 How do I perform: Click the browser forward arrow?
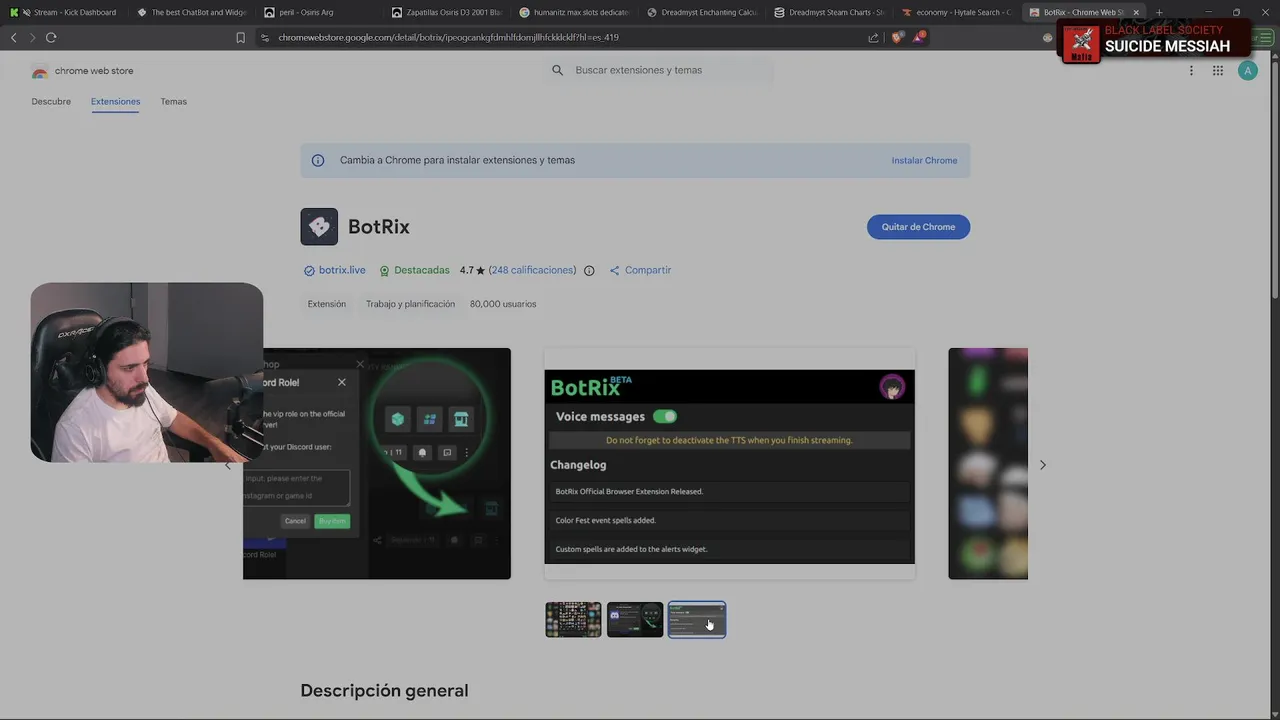point(32,37)
